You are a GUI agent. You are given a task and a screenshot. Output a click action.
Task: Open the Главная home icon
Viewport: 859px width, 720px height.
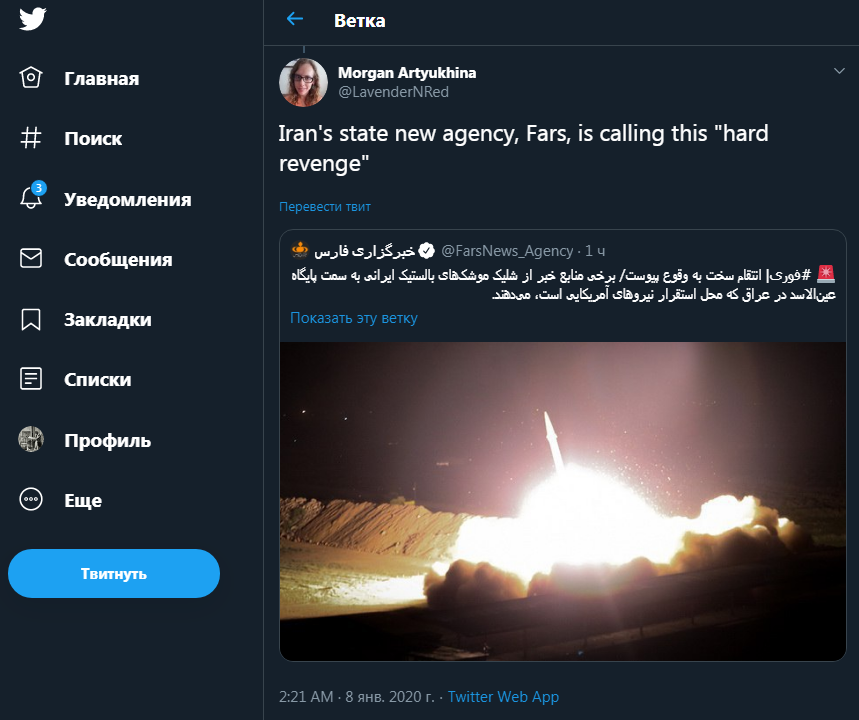(31, 78)
